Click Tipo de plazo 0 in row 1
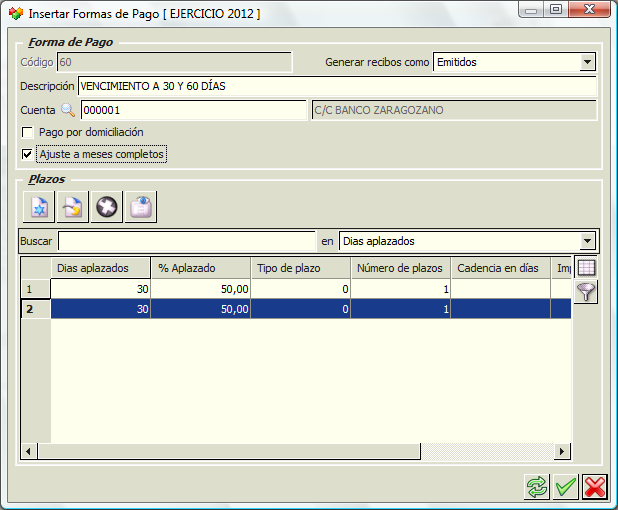618x510 pixels. pyautogui.click(x=301, y=289)
